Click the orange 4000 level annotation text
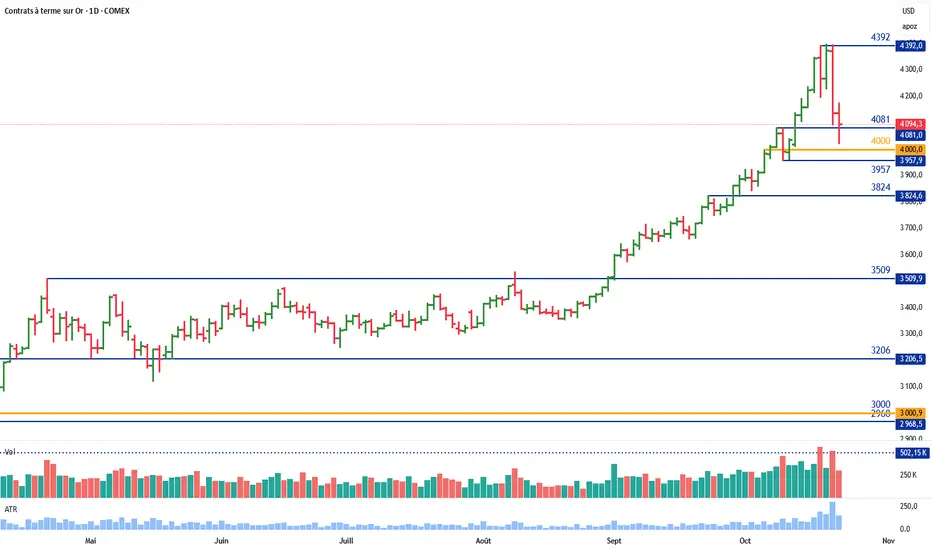This screenshot has height=550, width=932. tap(880, 141)
